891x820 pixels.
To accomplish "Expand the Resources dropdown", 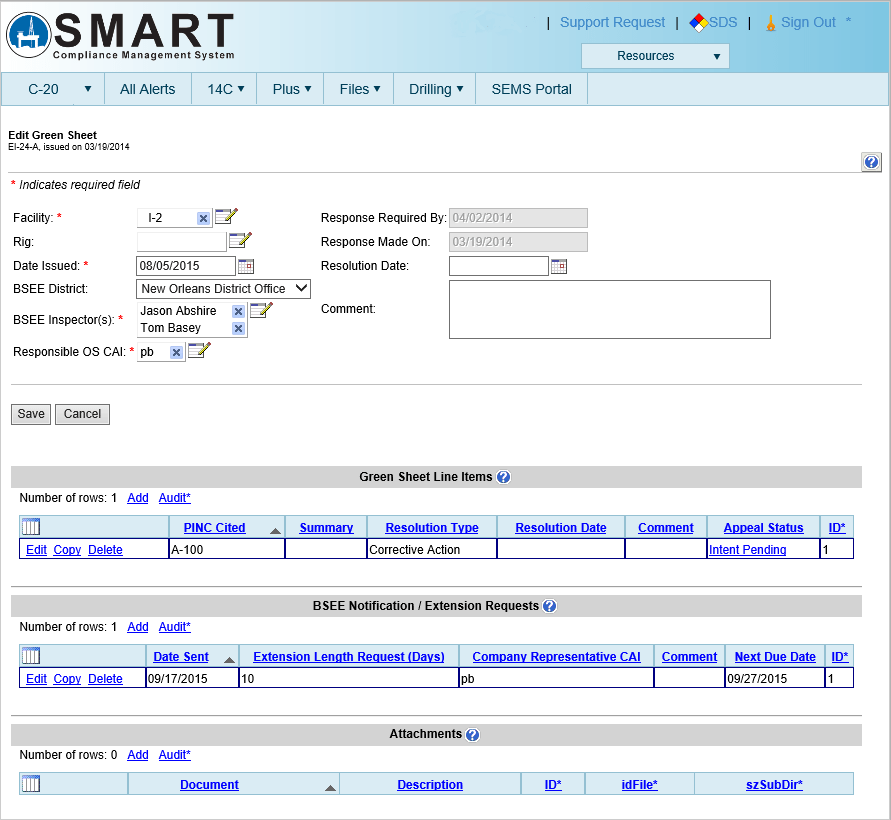I will [x=655, y=56].
